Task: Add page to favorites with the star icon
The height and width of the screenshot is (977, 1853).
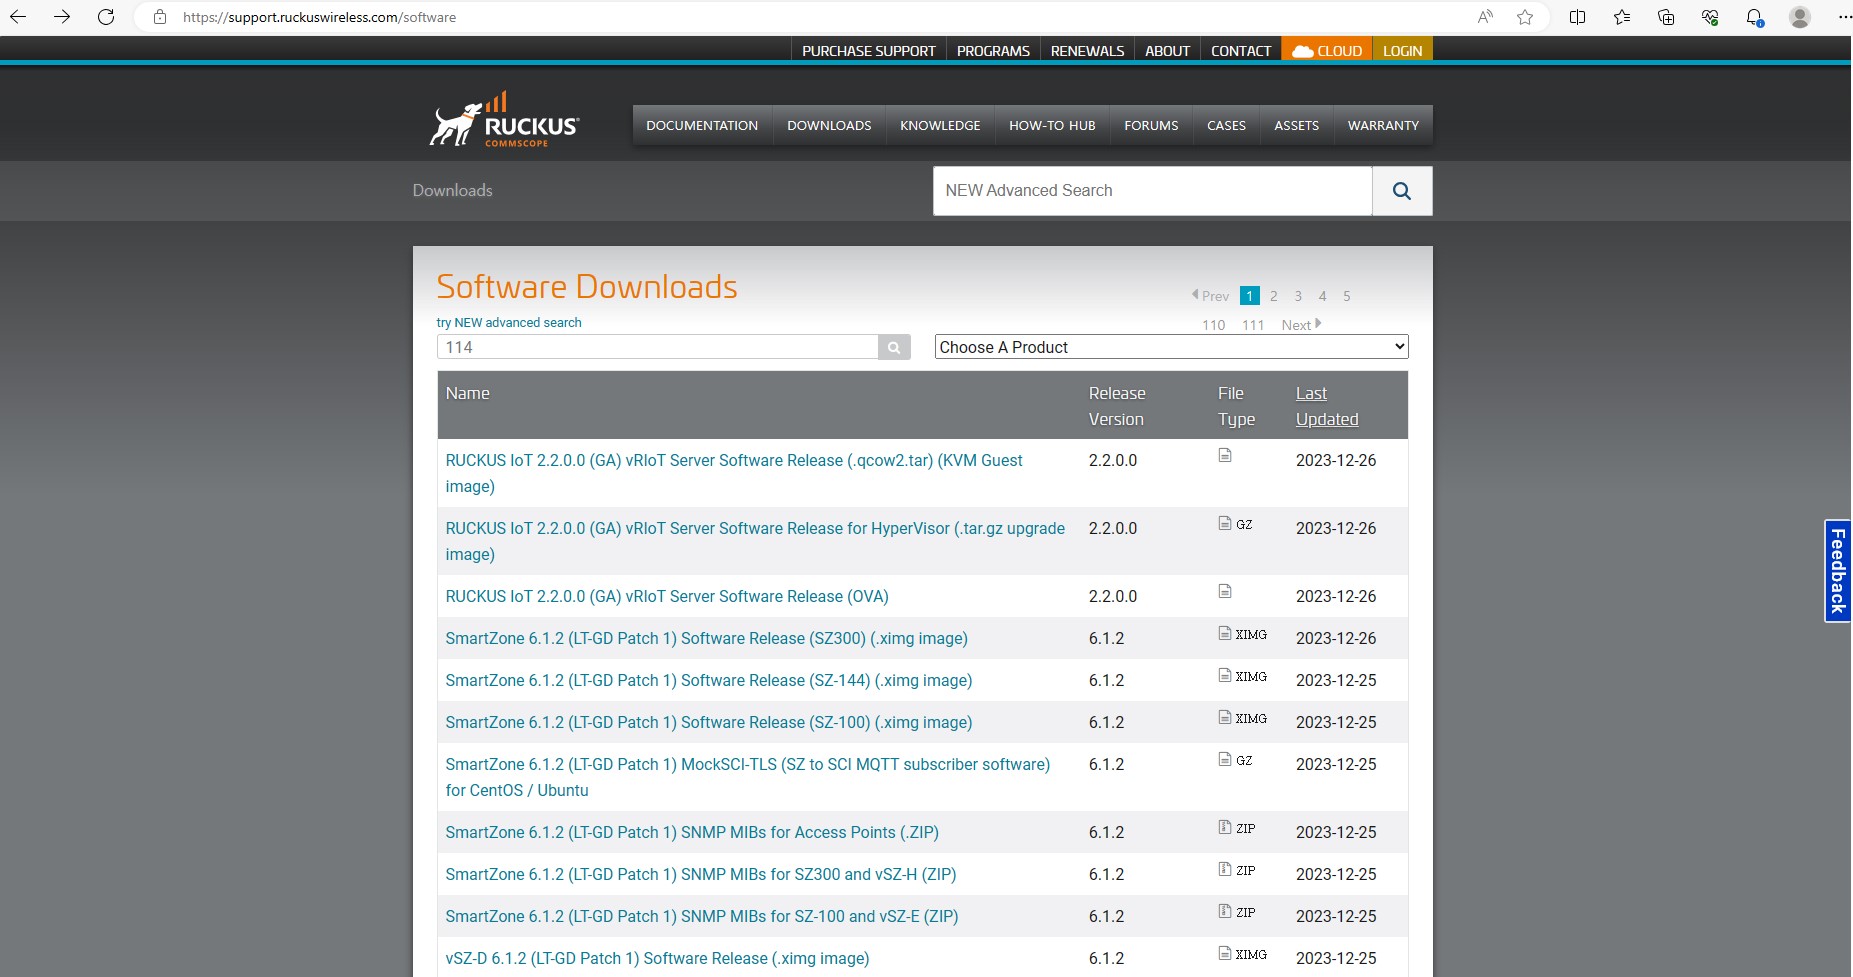Action: click(x=1525, y=17)
